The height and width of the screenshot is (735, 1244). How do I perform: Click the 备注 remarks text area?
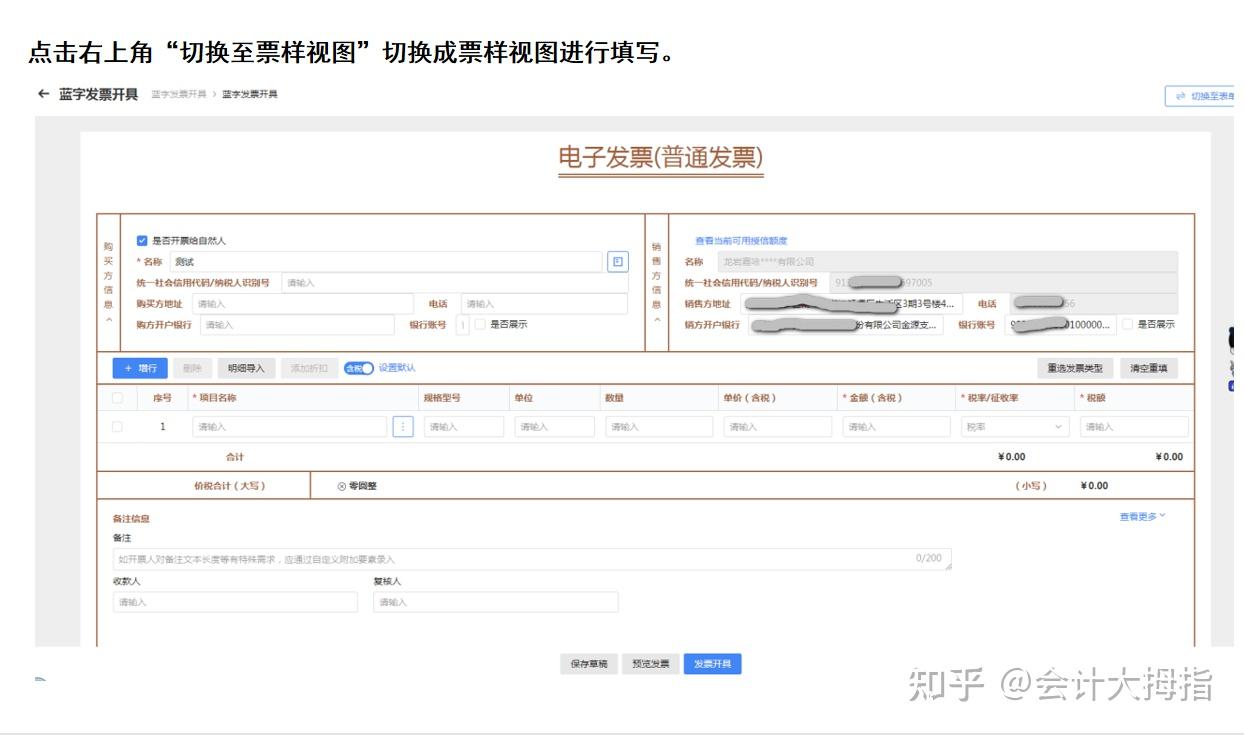(533, 559)
